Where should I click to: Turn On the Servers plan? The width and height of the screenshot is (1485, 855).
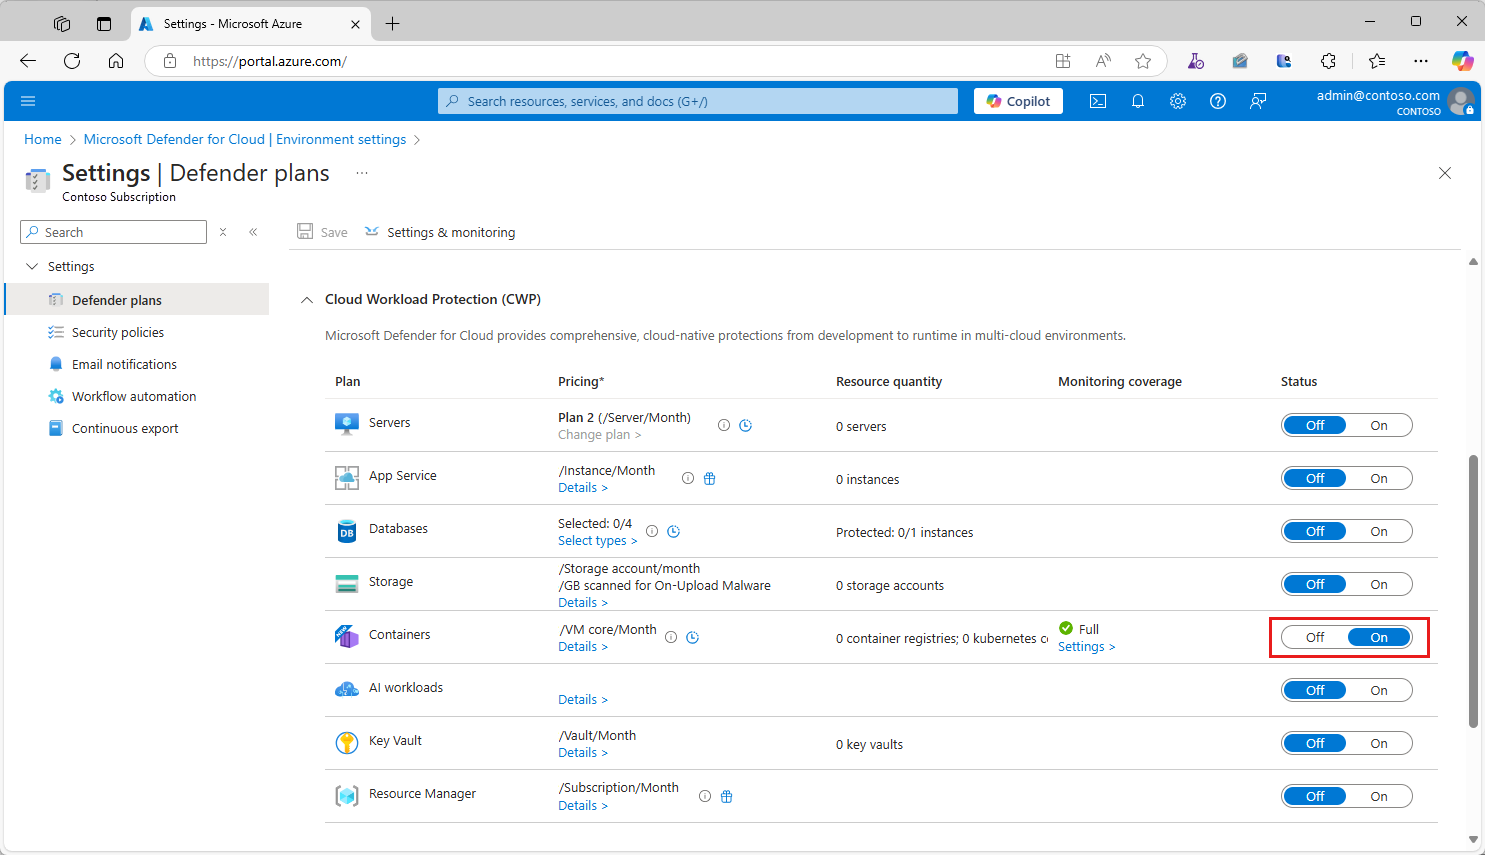(1379, 425)
